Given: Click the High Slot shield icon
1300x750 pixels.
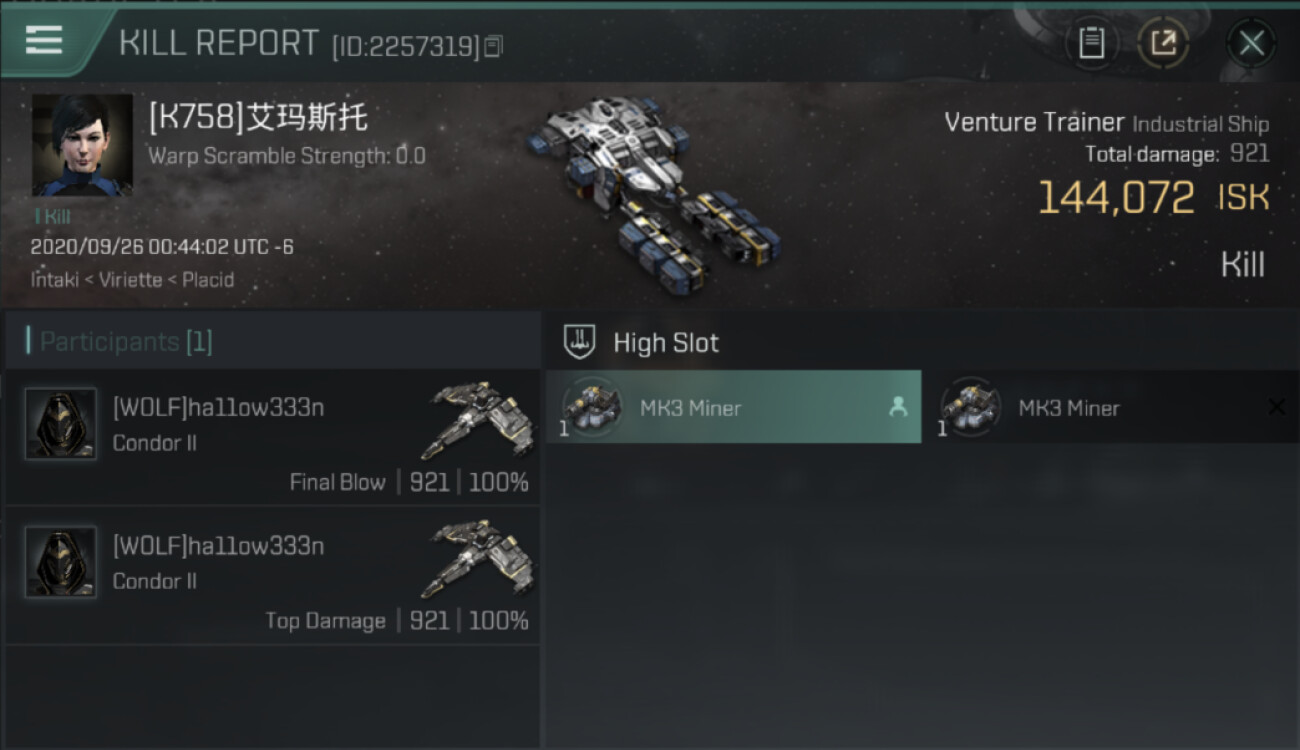Looking at the screenshot, I should (x=580, y=342).
